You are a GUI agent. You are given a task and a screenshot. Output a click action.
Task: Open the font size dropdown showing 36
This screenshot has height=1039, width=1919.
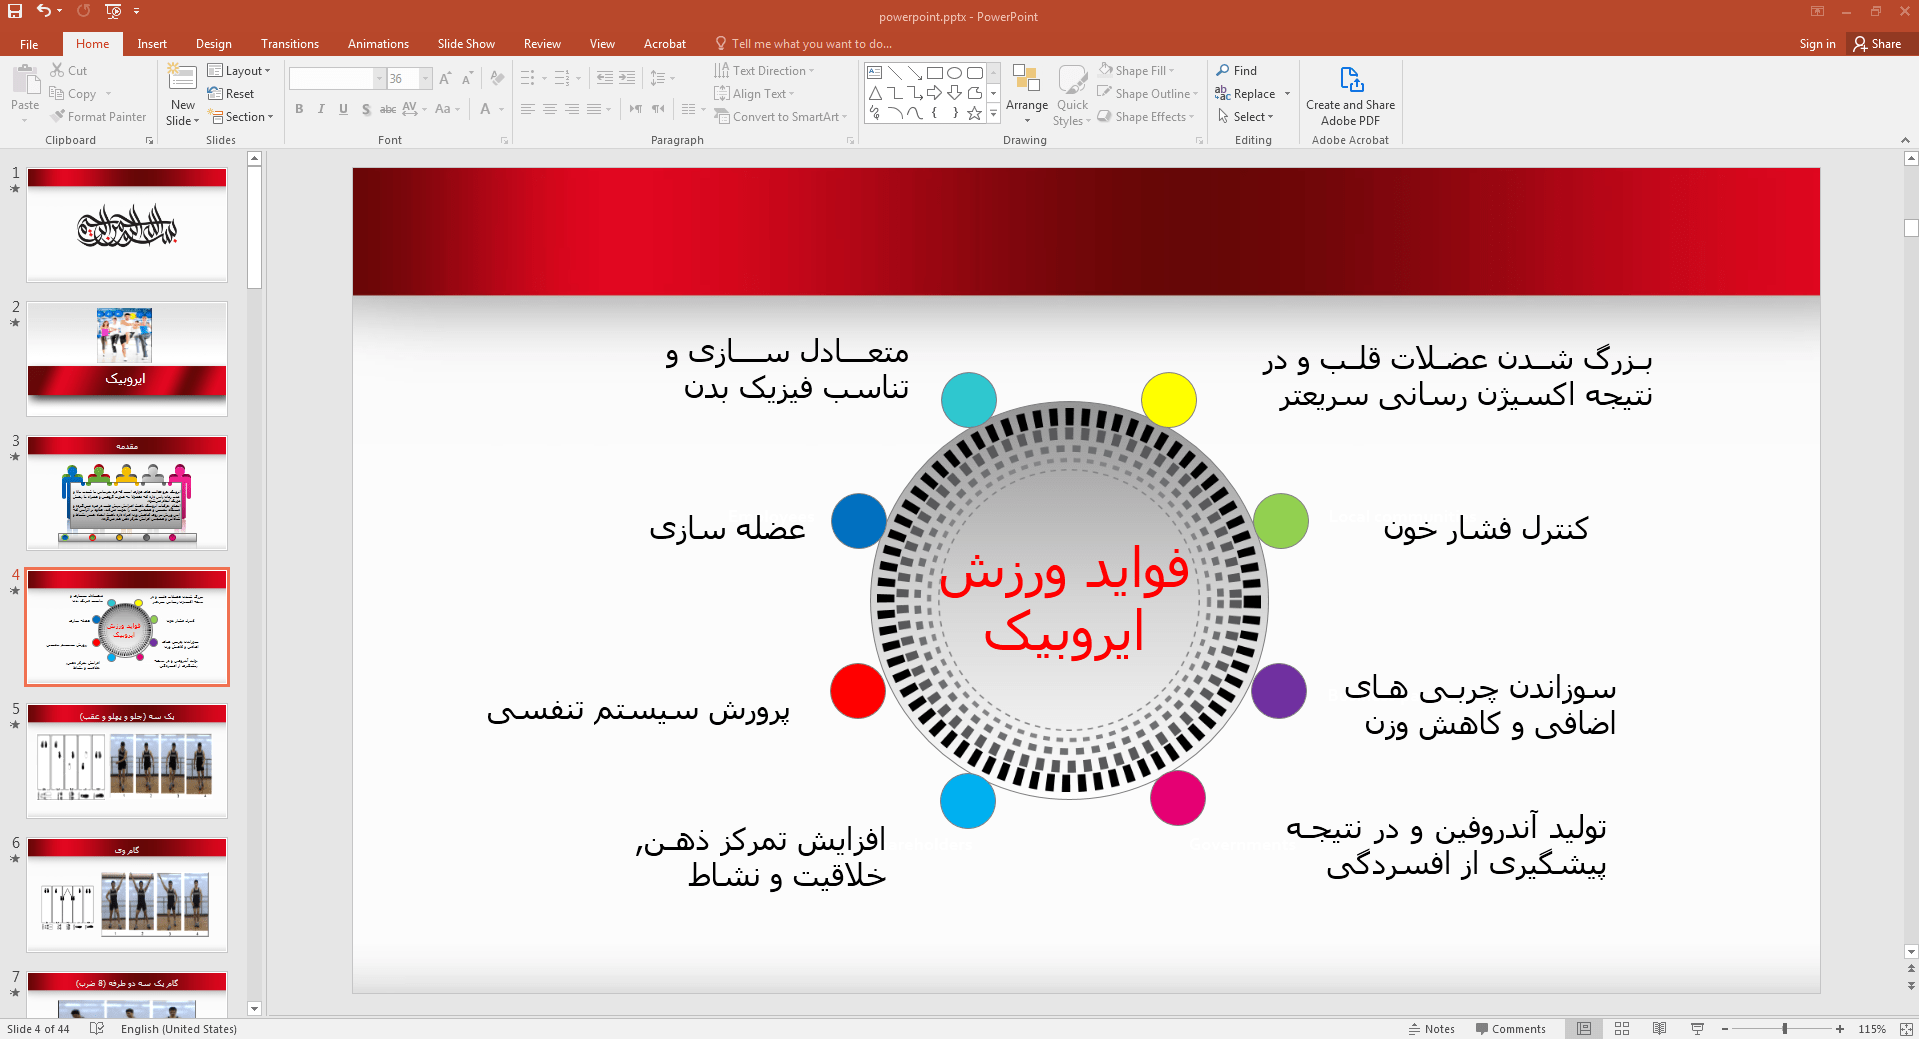426,78
